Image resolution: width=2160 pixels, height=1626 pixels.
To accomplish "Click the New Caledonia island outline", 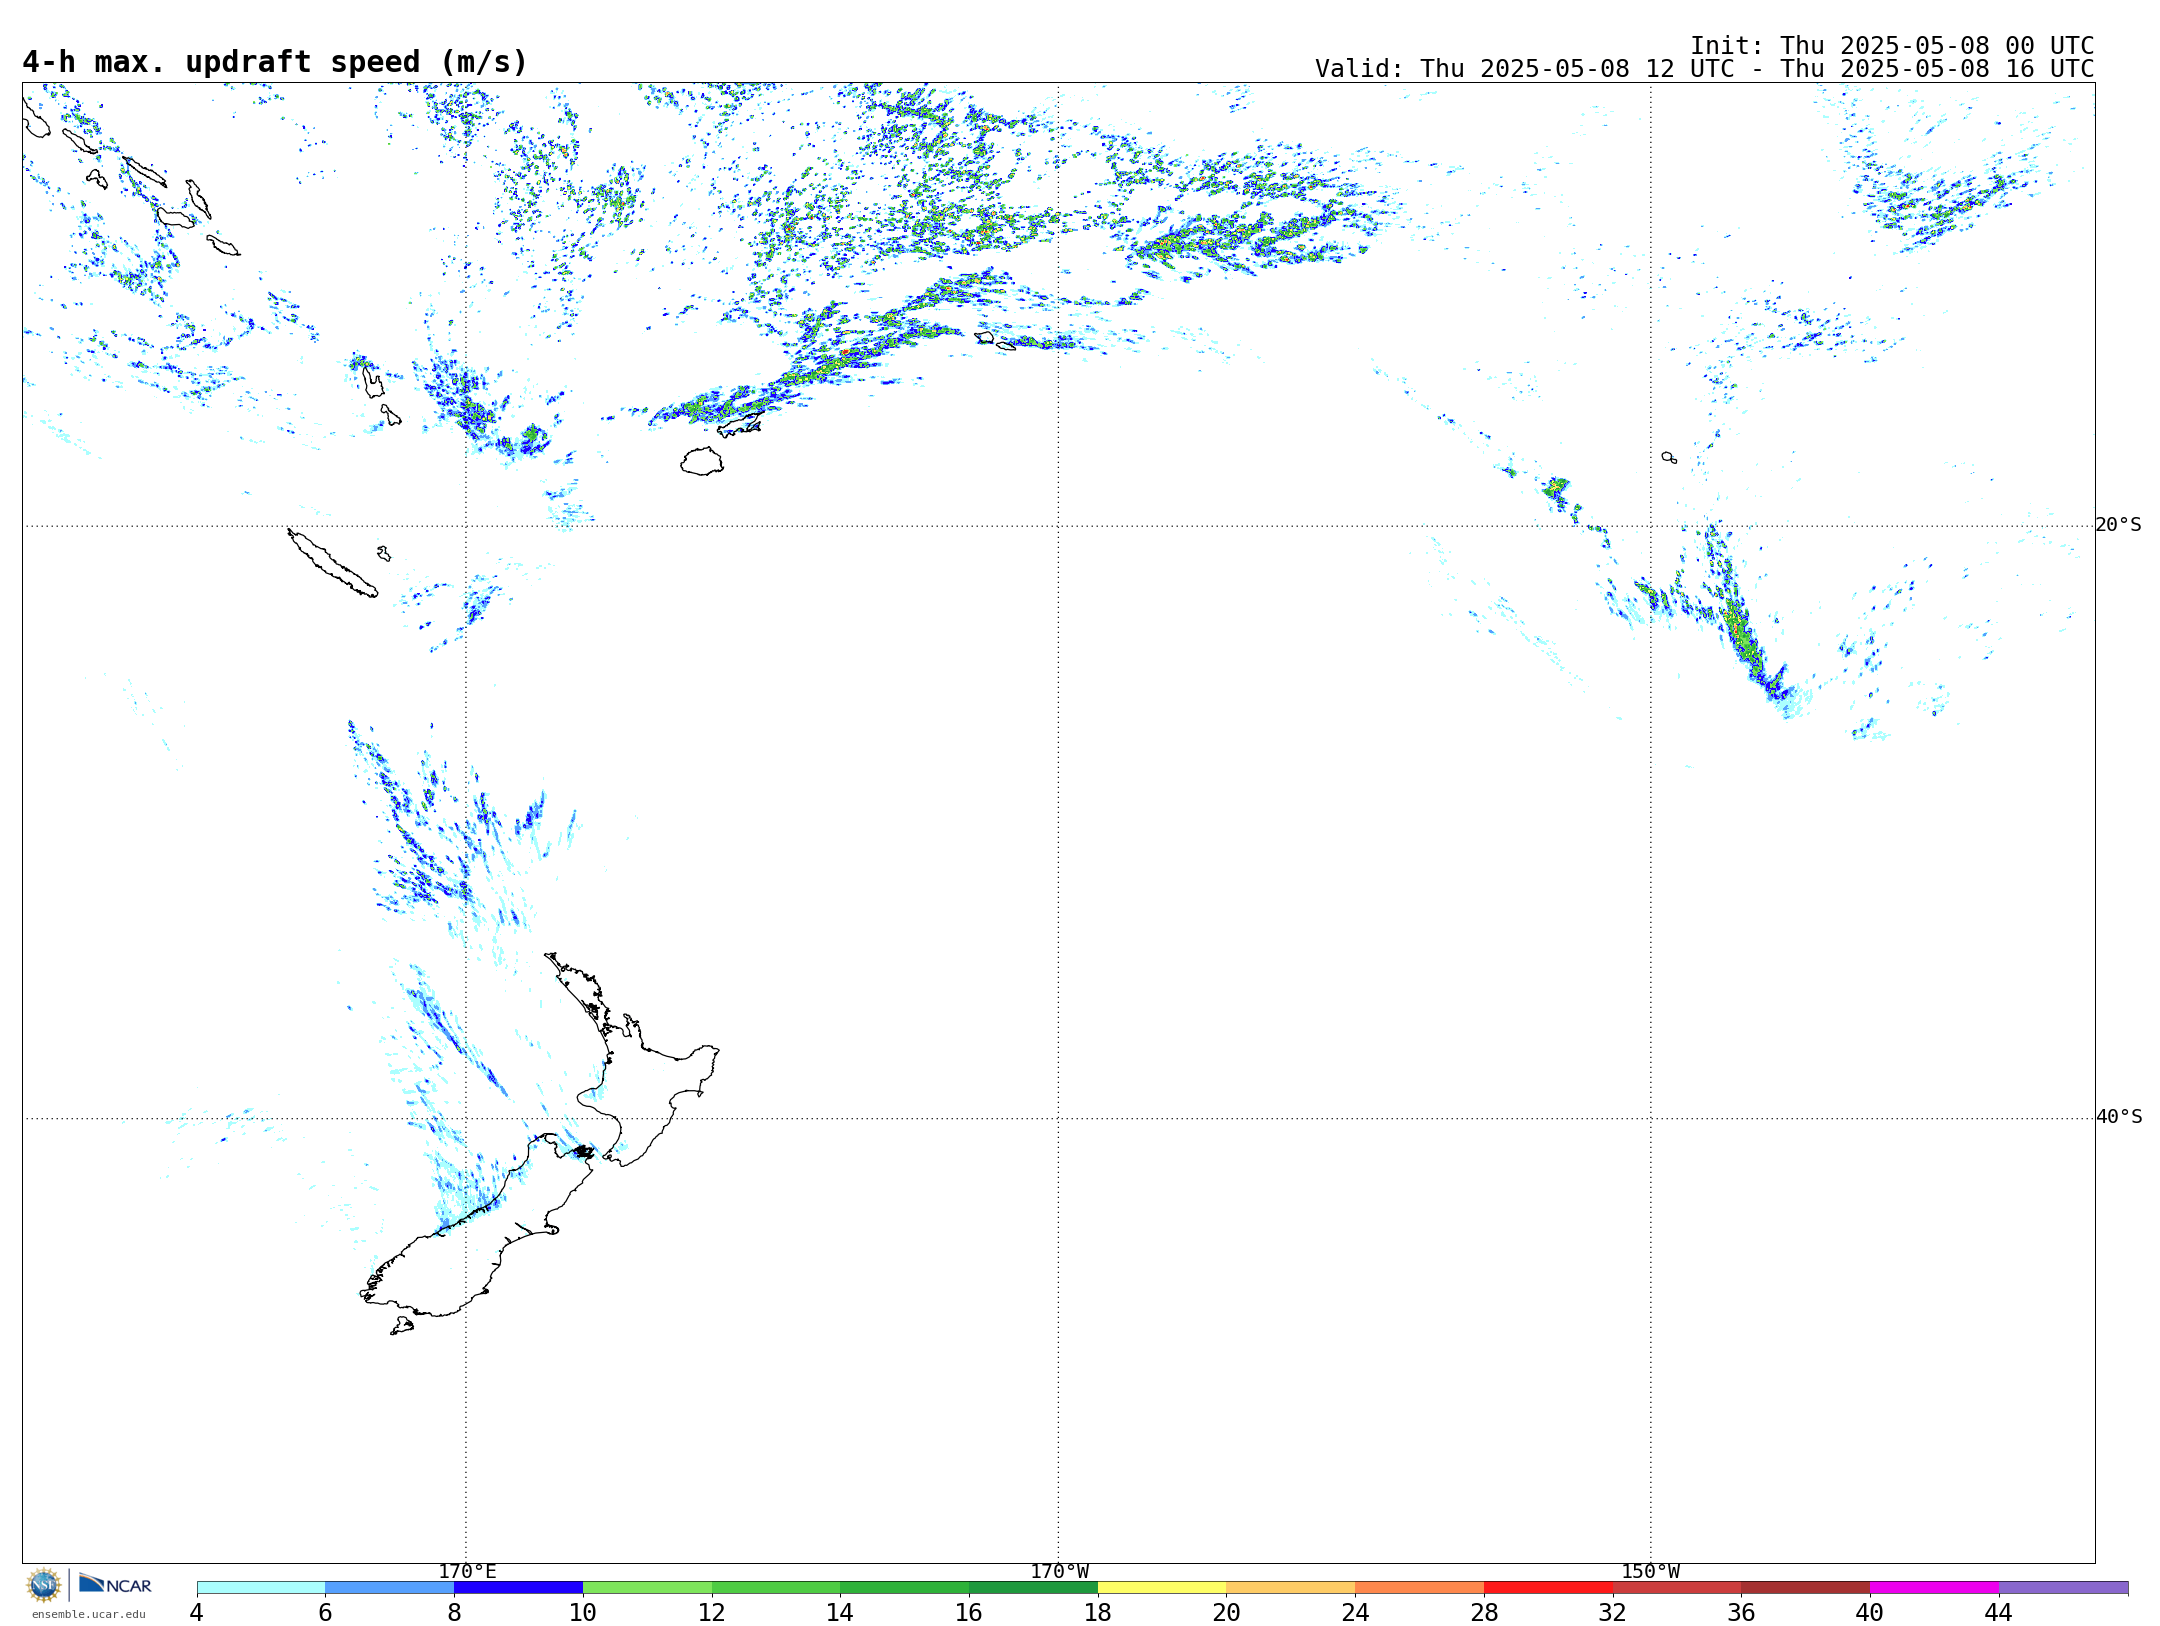I will click(332, 563).
